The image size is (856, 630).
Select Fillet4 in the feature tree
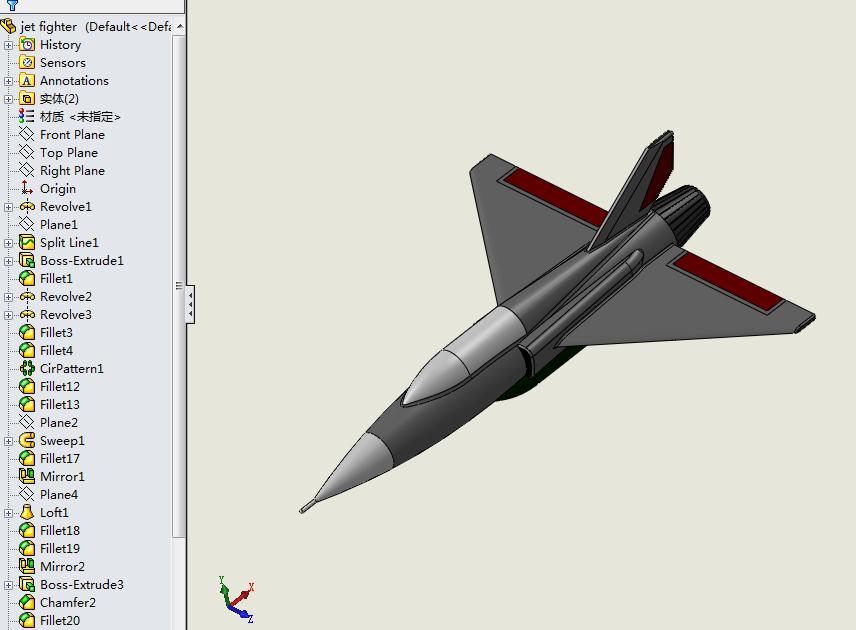pos(56,350)
